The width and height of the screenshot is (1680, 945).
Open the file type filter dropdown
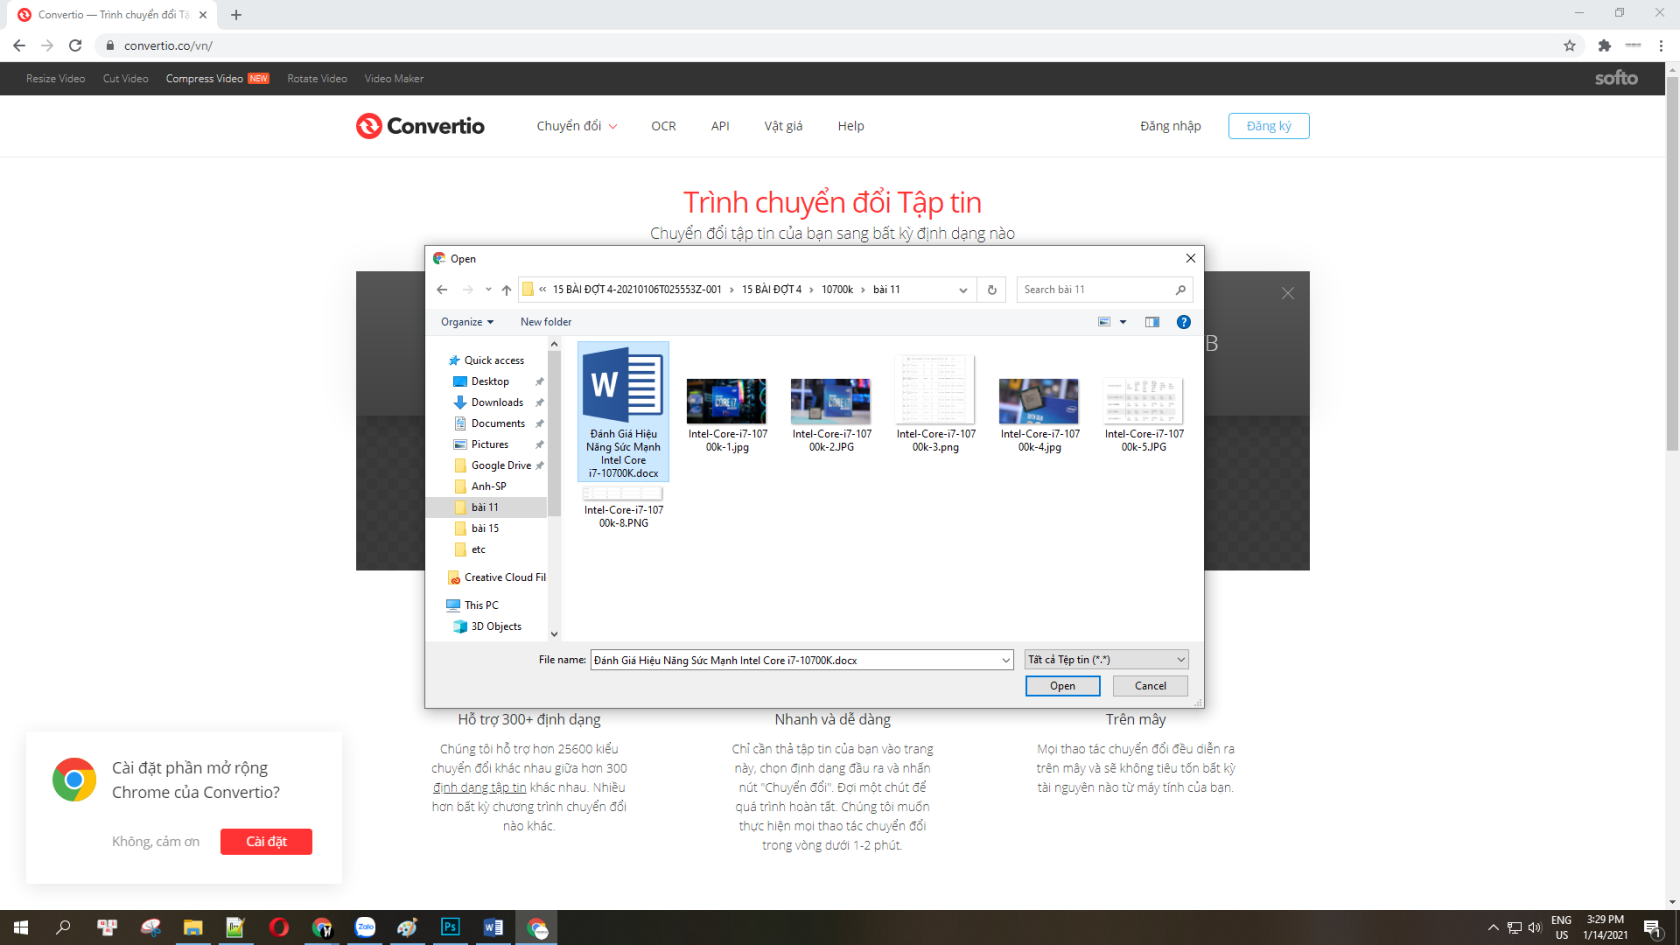[x=1107, y=660]
